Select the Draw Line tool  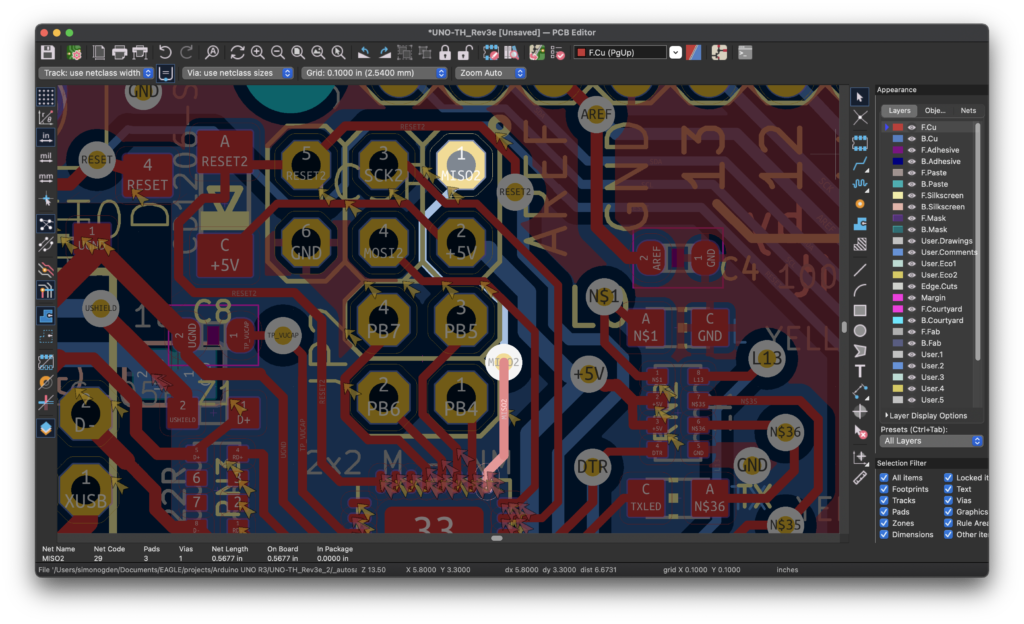(x=860, y=269)
